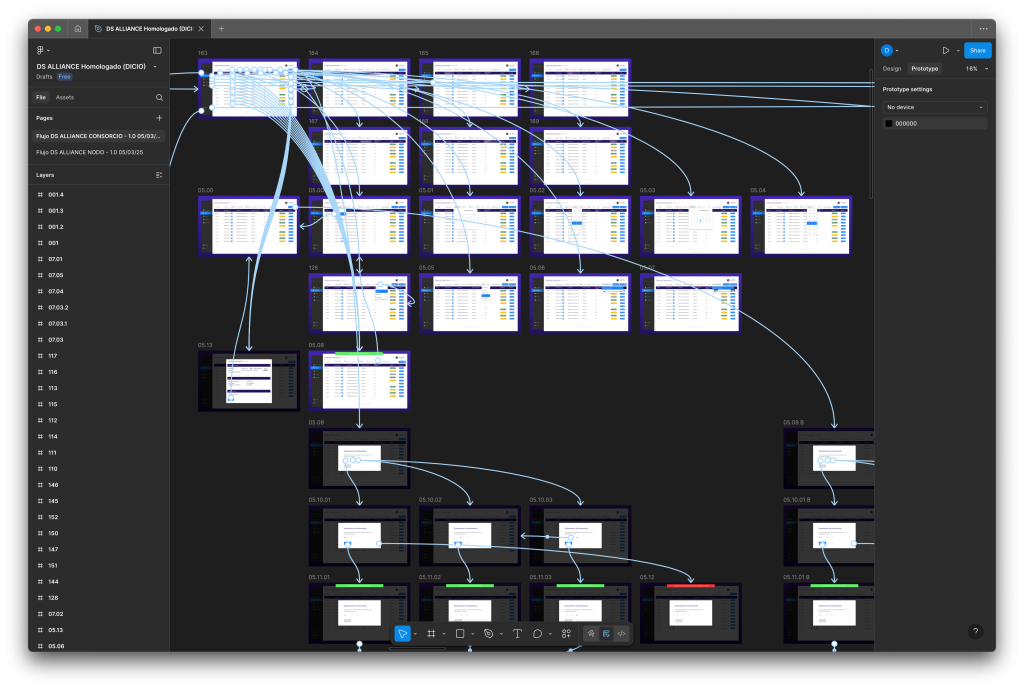Select the Pen tool
Image resolution: width=1024 pixels, height=689 pixels.
click(488, 633)
